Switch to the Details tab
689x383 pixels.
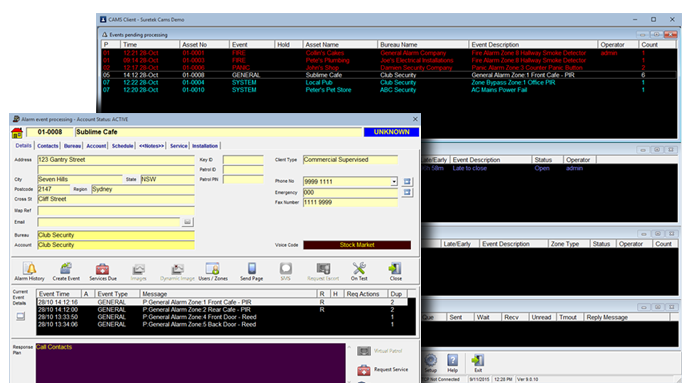[23, 145]
